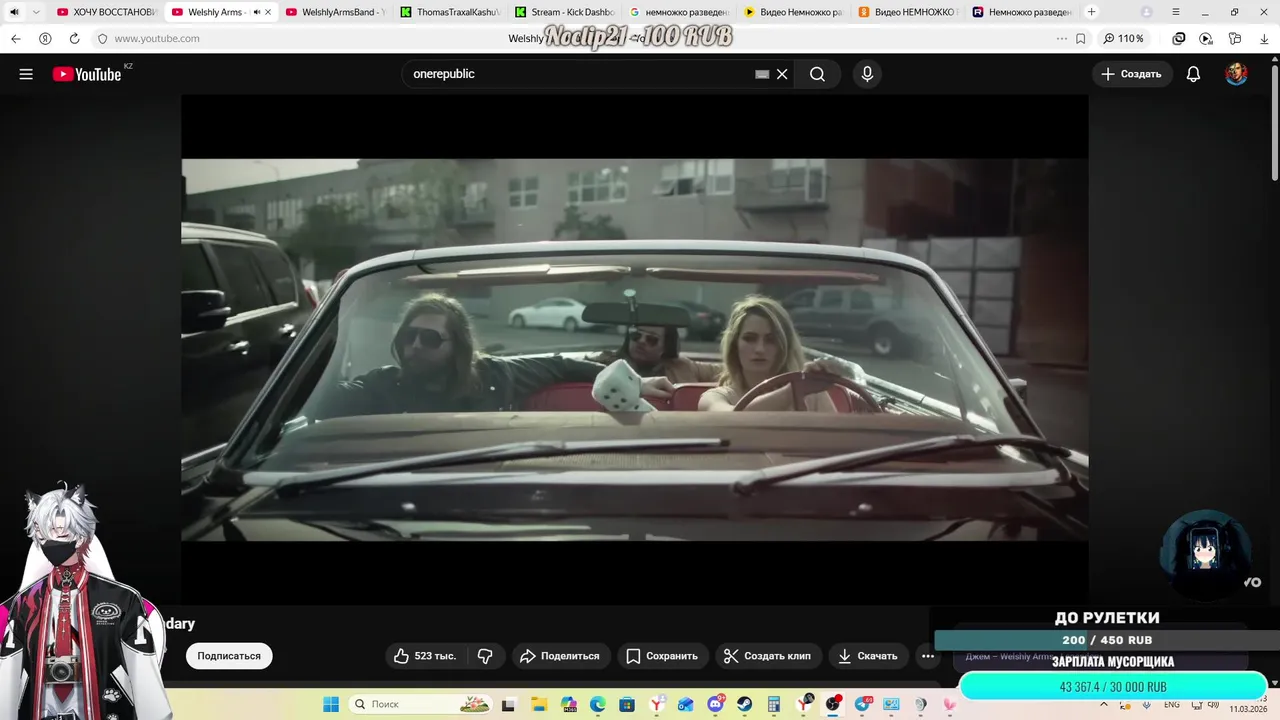
Task: Open a new browser tab with plus
Action: click(1091, 12)
